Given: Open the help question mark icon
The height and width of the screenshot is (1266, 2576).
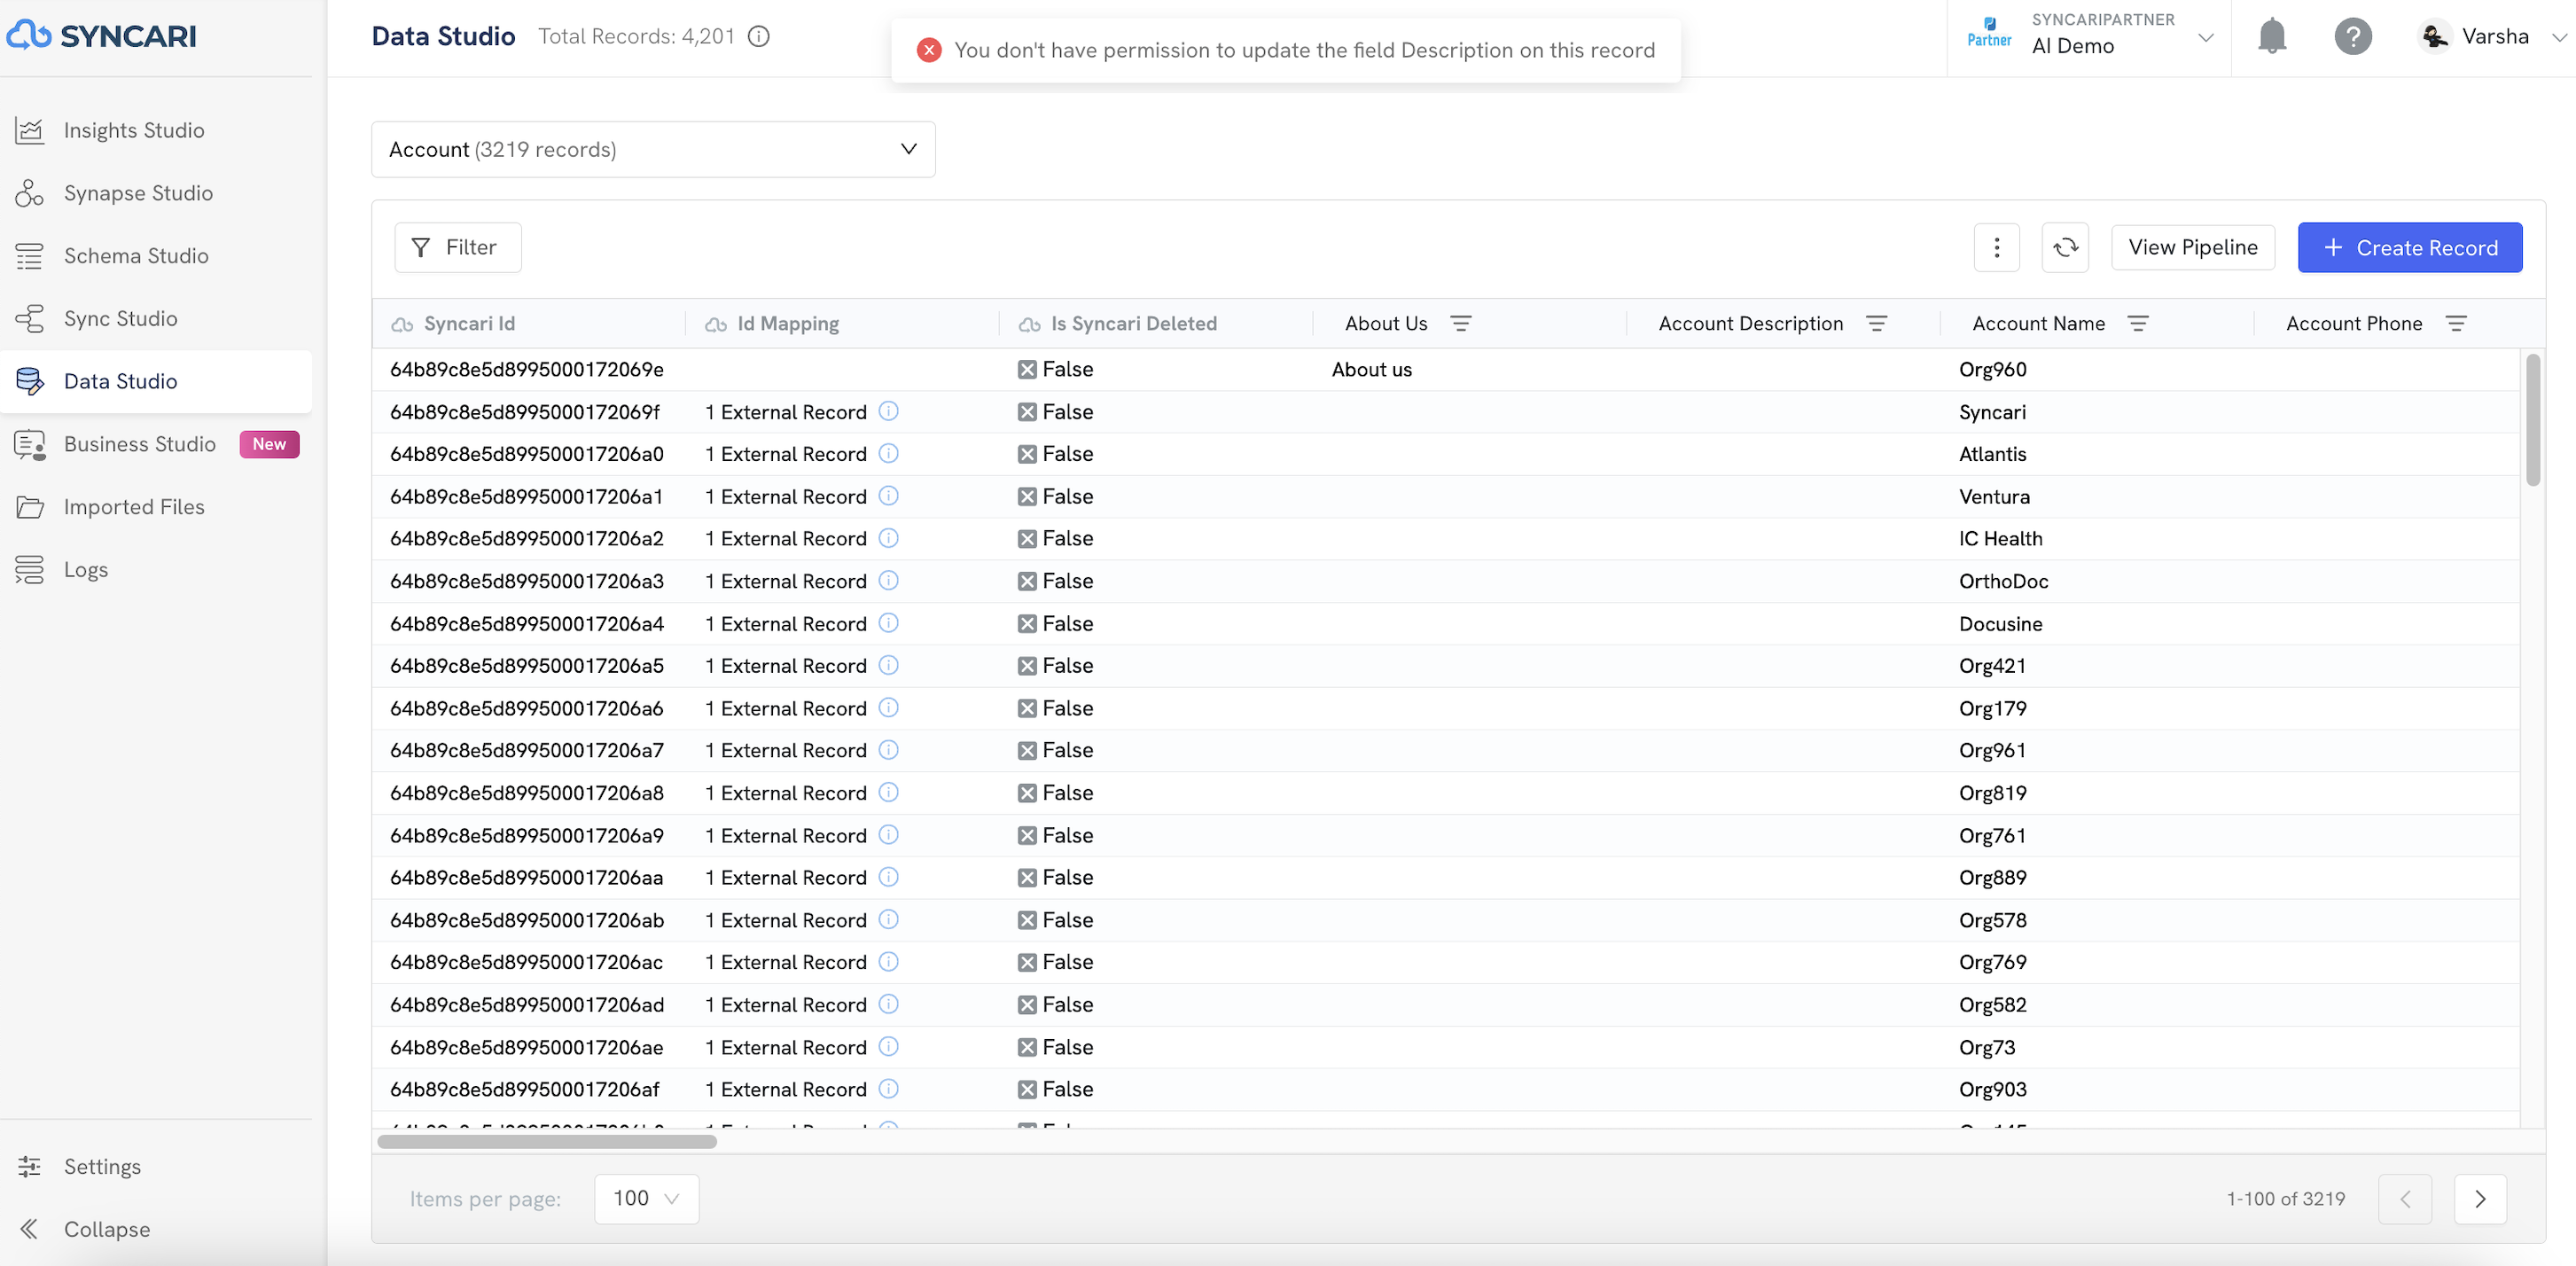Looking at the screenshot, I should 2353,36.
